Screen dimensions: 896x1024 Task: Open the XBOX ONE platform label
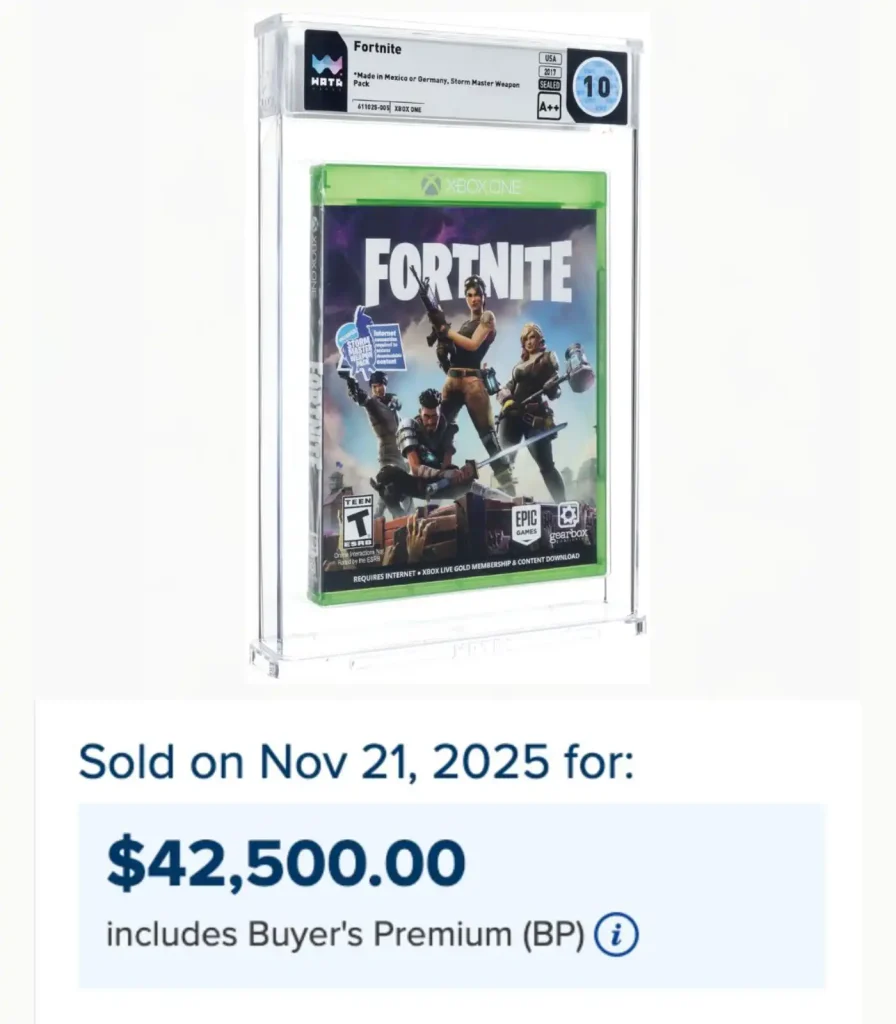click(x=406, y=106)
